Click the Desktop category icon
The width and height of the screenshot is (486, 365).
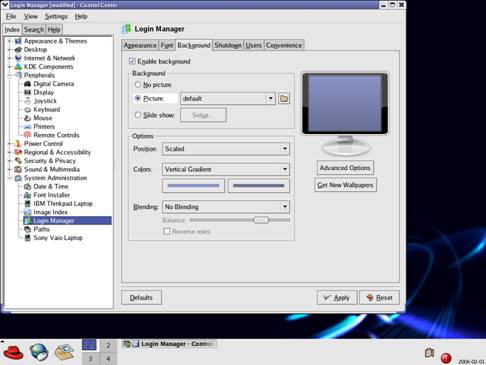18,50
